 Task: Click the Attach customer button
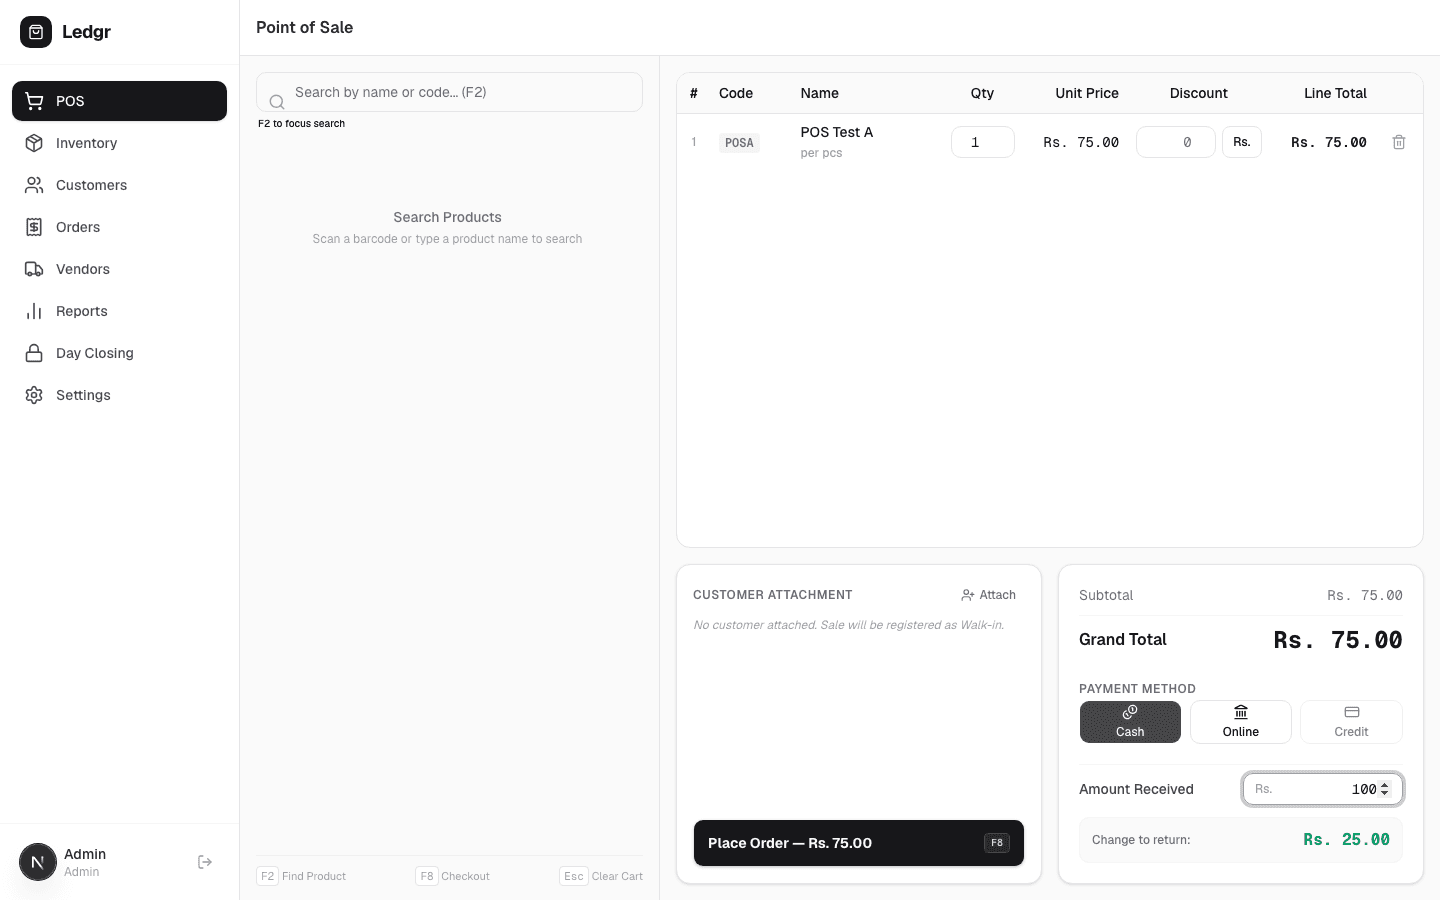point(988,595)
